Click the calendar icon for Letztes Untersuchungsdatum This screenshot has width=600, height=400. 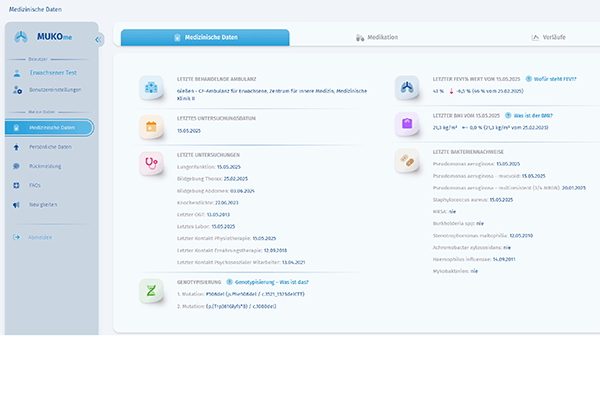[x=151, y=126]
